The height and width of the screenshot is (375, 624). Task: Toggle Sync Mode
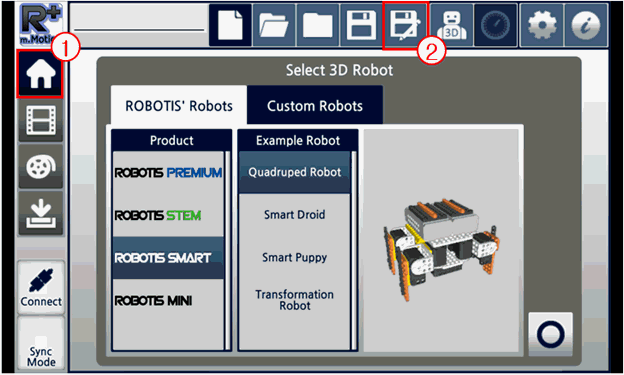point(41,345)
